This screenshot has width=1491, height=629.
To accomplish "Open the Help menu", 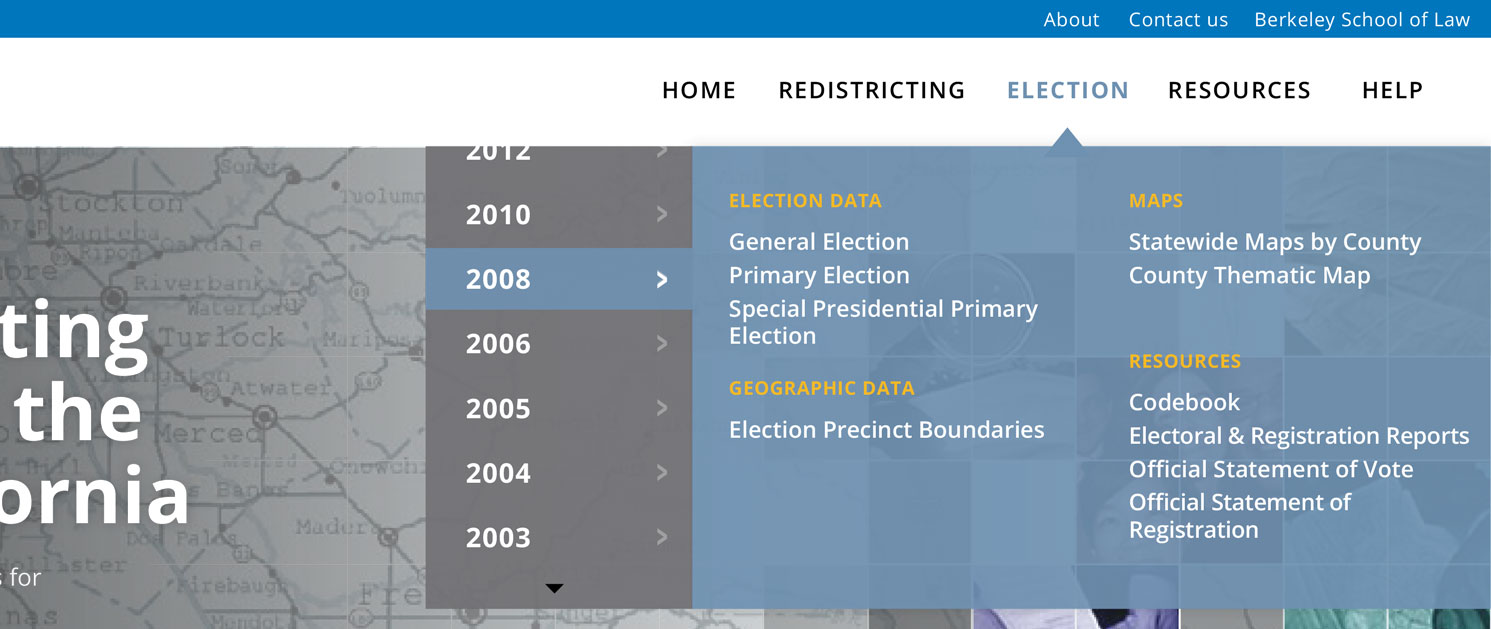I will (1392, 90).
